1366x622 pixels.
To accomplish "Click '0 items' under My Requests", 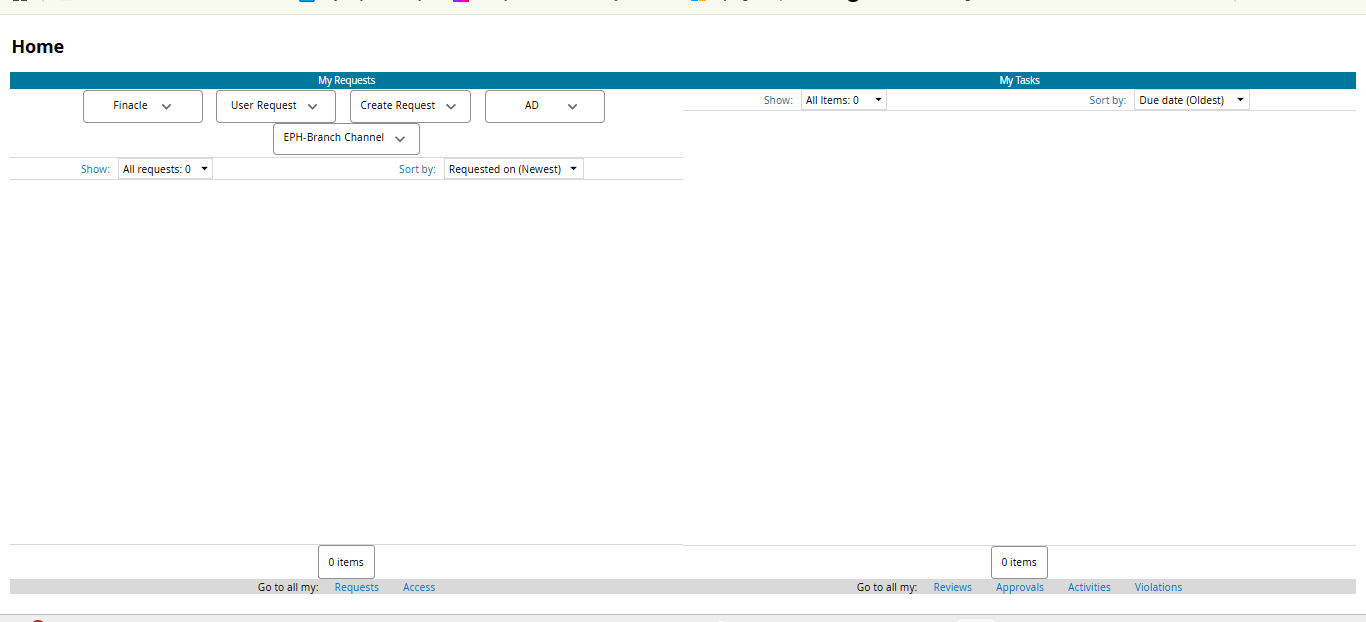I will [346, 562].
